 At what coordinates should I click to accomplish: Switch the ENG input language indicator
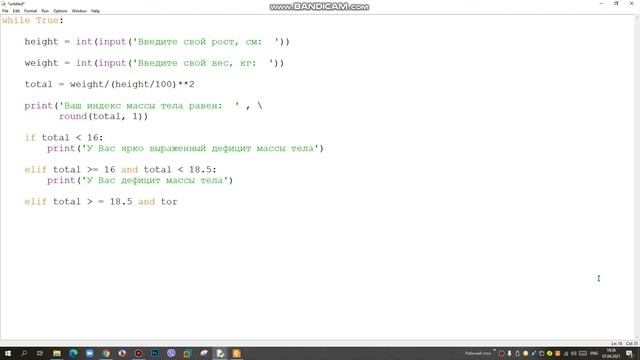(x=594, y=353)
